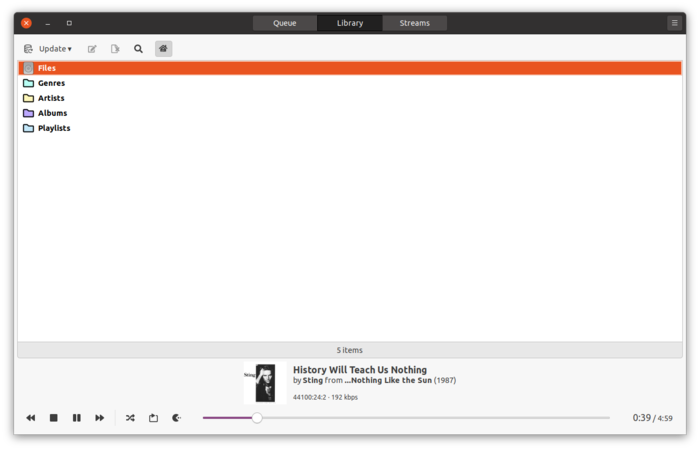This screenshot has width=700, height=450.
Task: Switch to the Streams tab
Action: pos(415,23)
